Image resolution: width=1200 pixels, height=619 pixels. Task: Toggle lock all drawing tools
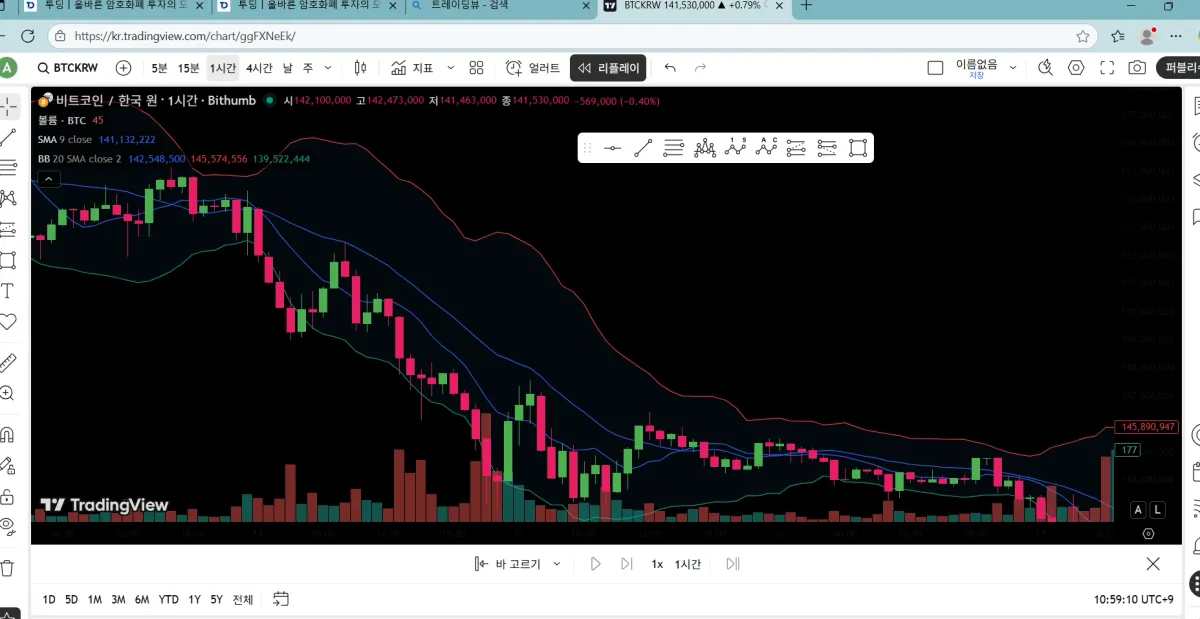point(8,496)
